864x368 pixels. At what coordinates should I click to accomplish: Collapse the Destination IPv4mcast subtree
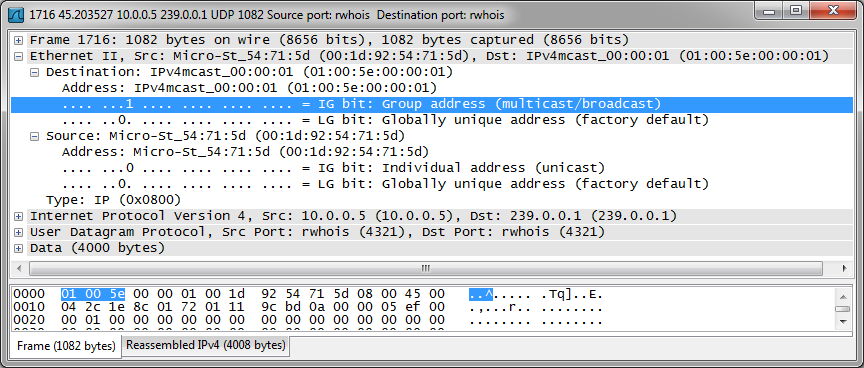35,72
